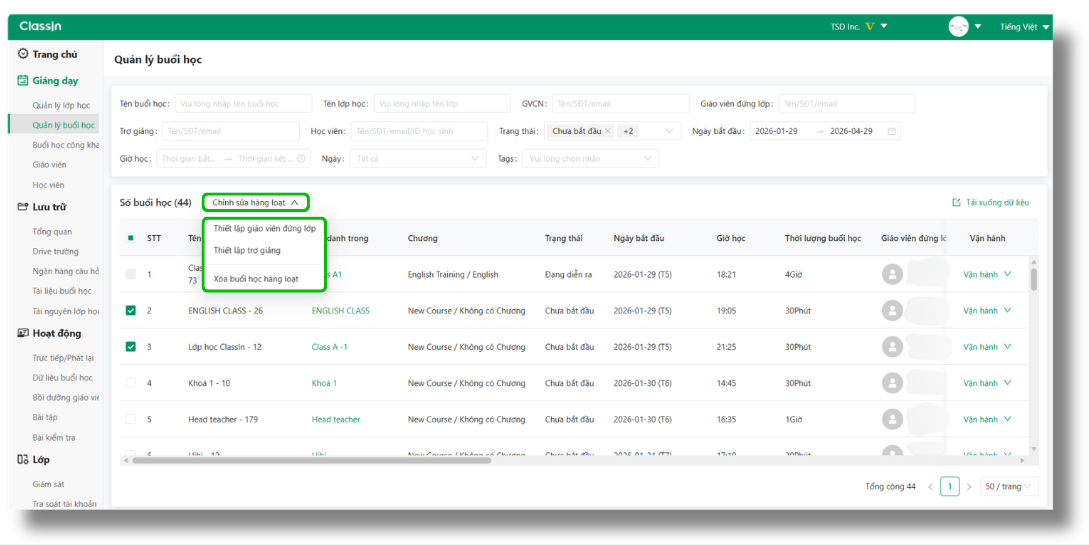Click the Giảng dạy section icon
This screenshot has height=545, width=1089.
point(23,81)
